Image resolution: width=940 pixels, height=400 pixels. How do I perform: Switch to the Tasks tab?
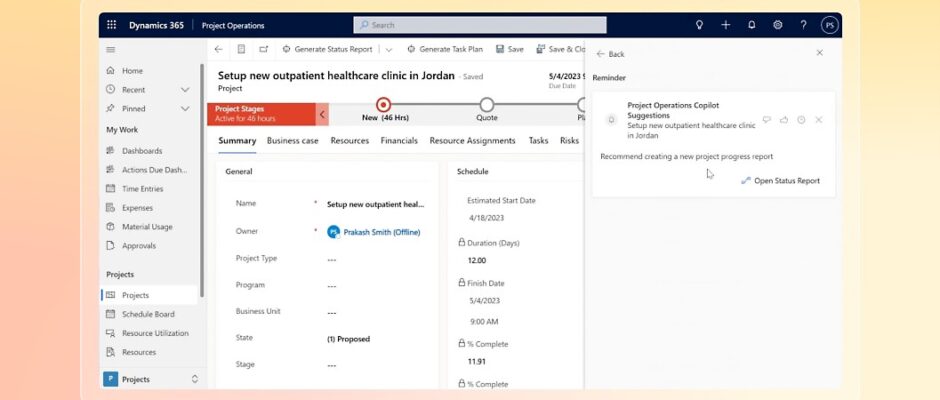click(538, 141)
